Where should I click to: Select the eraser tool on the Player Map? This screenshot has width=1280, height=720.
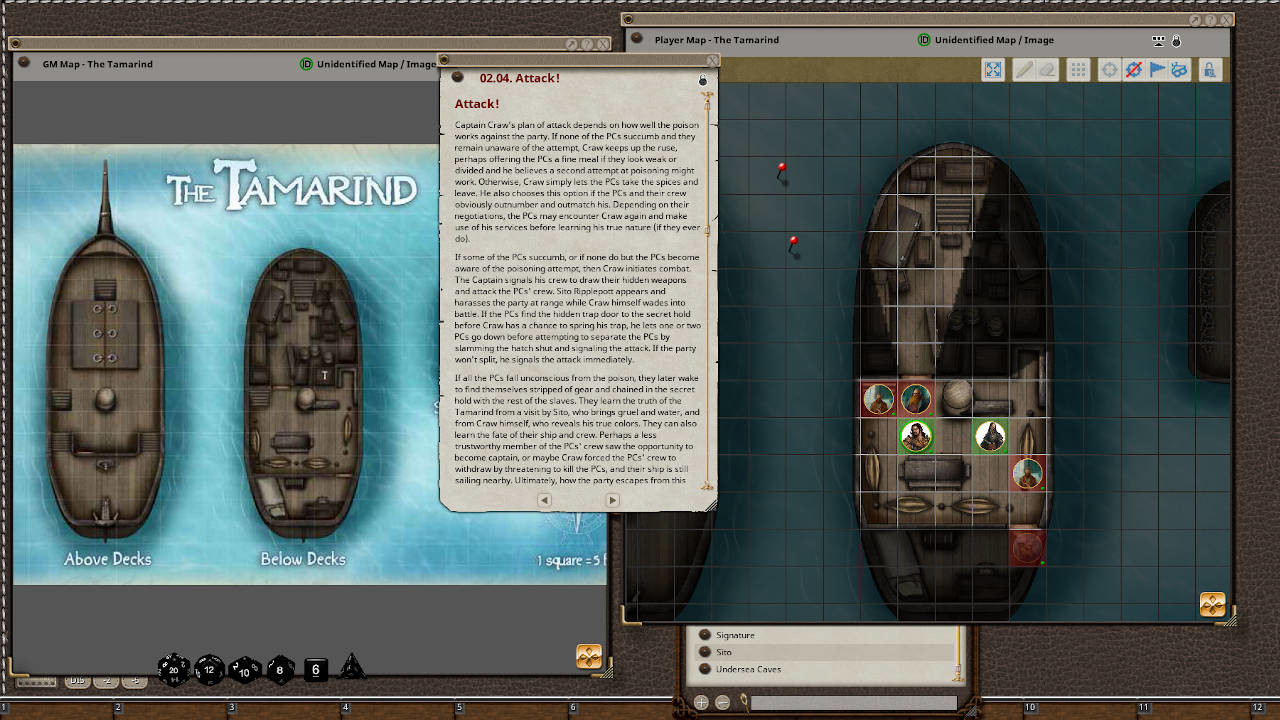pos(1049,69)
